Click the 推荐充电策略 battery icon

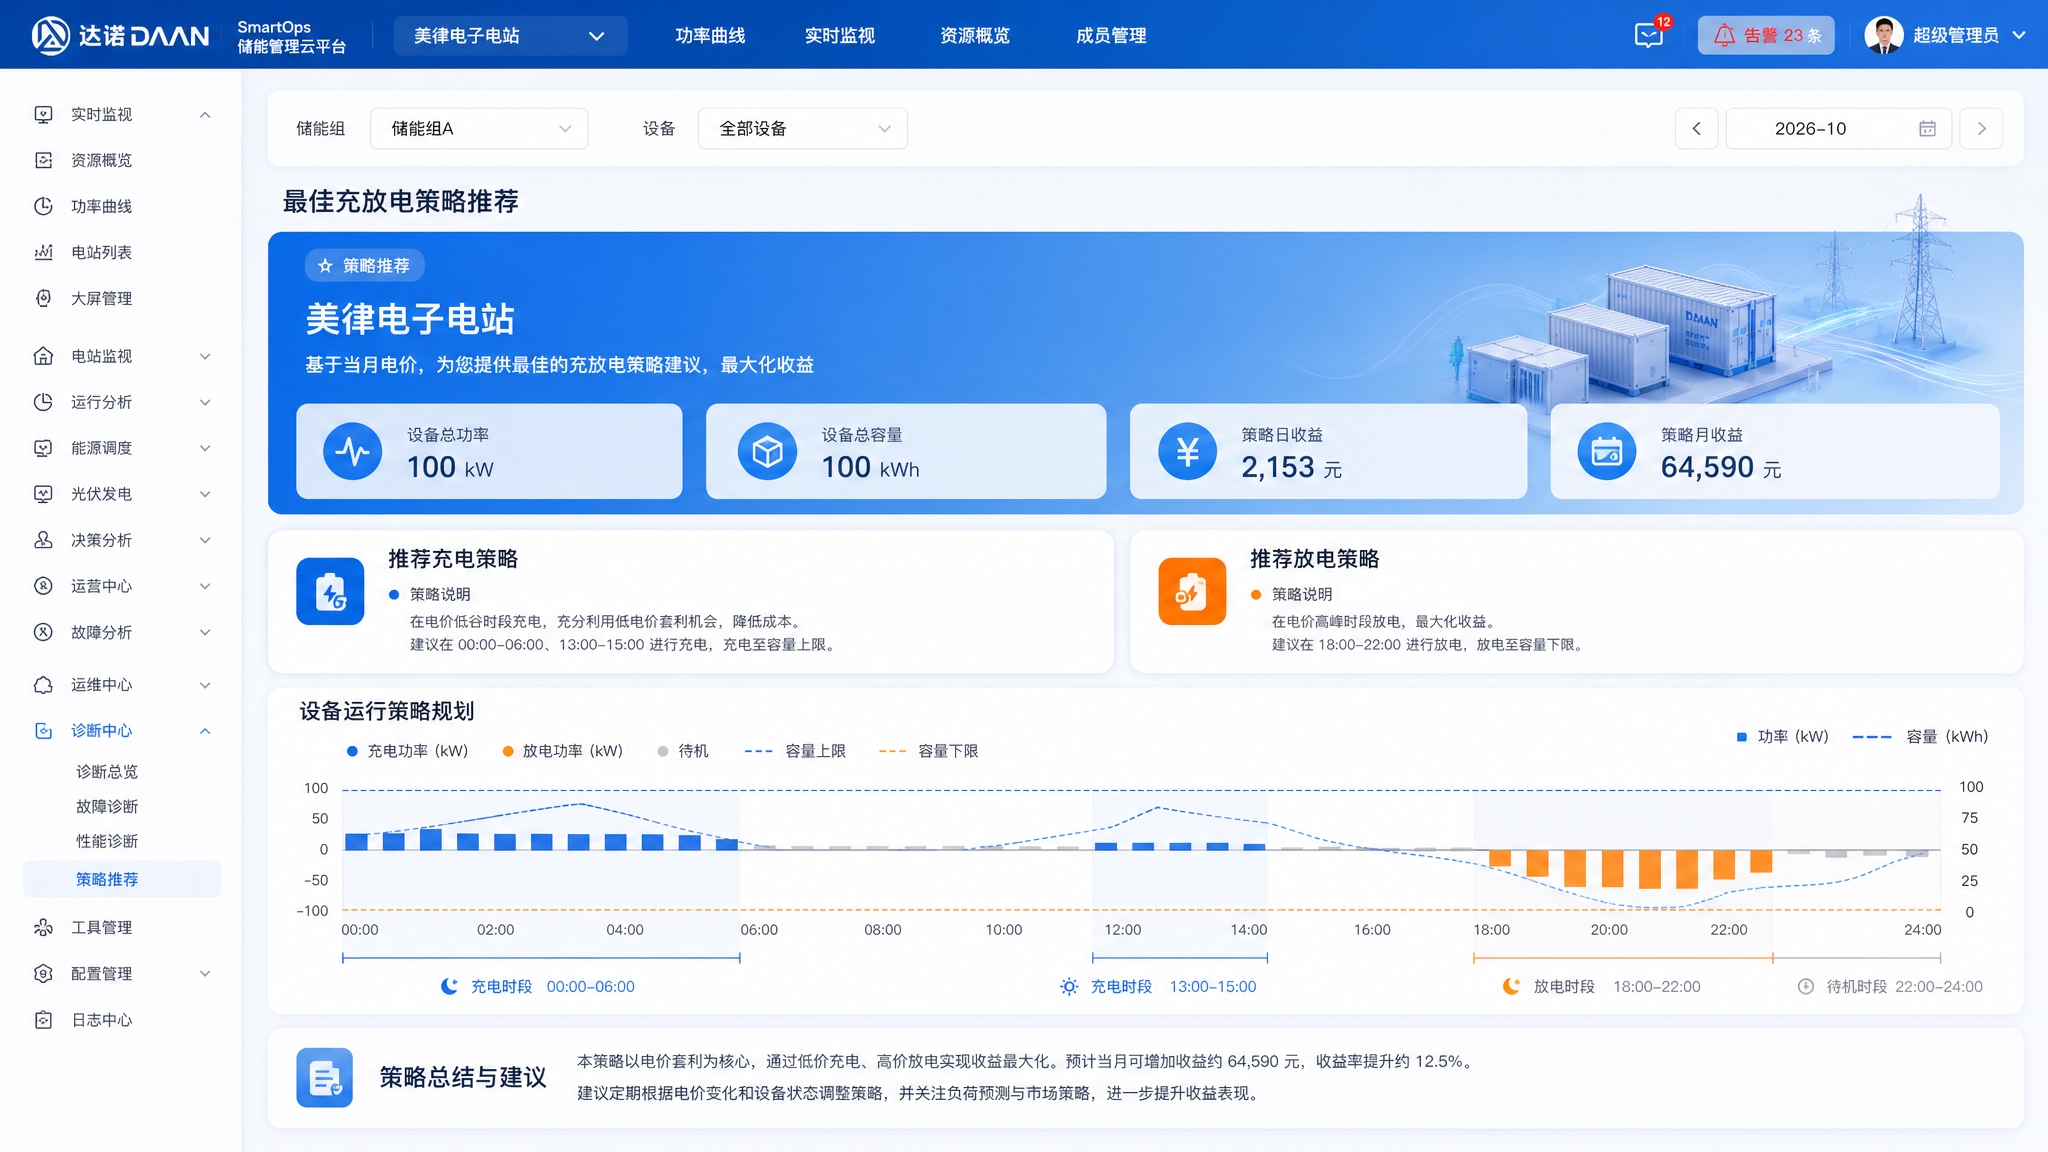330,591
